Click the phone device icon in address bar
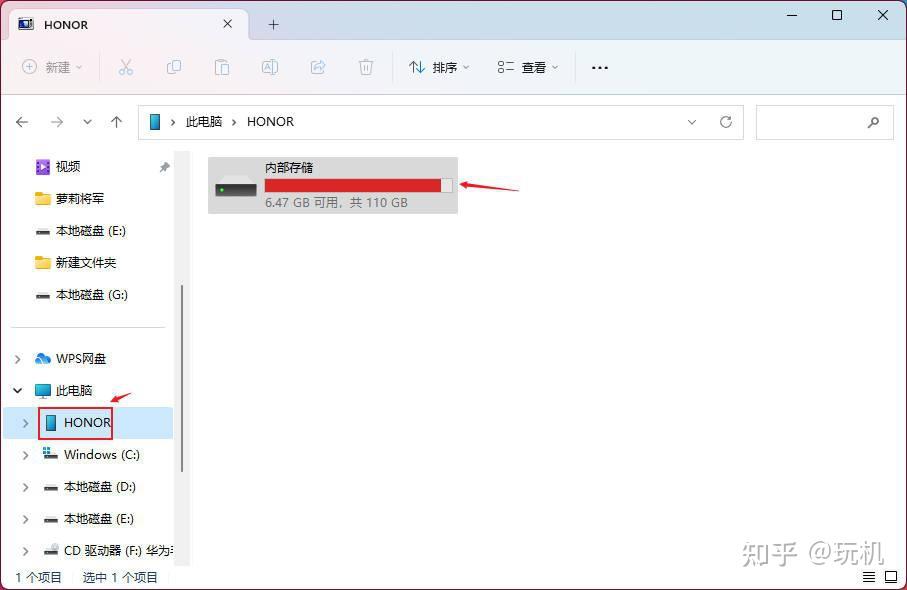 [154, 121]
